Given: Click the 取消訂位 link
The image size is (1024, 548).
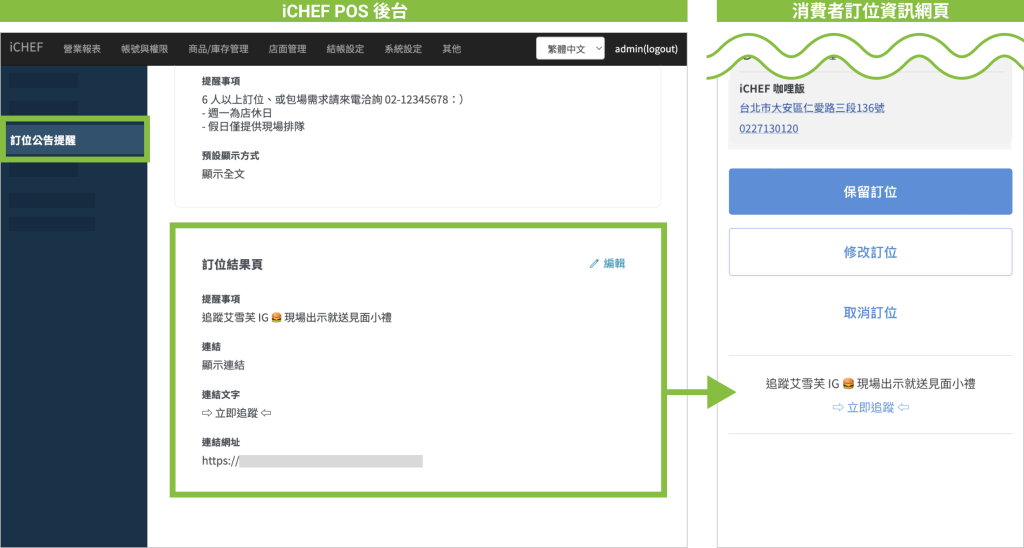Looking at the screenshot, I should [870, 313].
